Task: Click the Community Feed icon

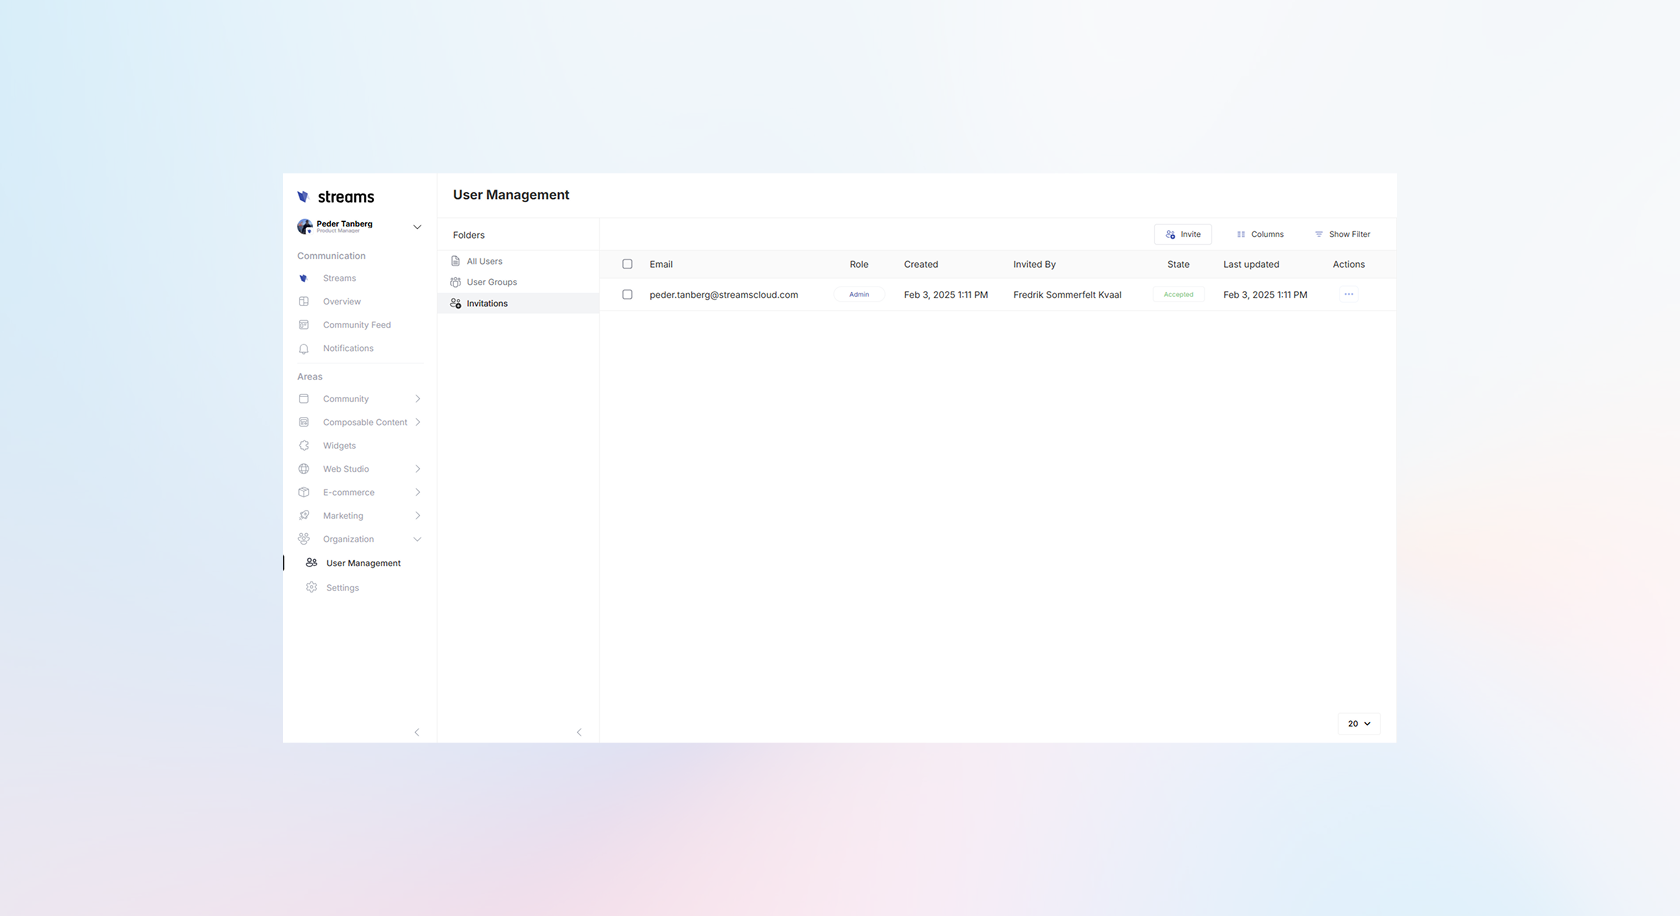Action: [304, 325]
